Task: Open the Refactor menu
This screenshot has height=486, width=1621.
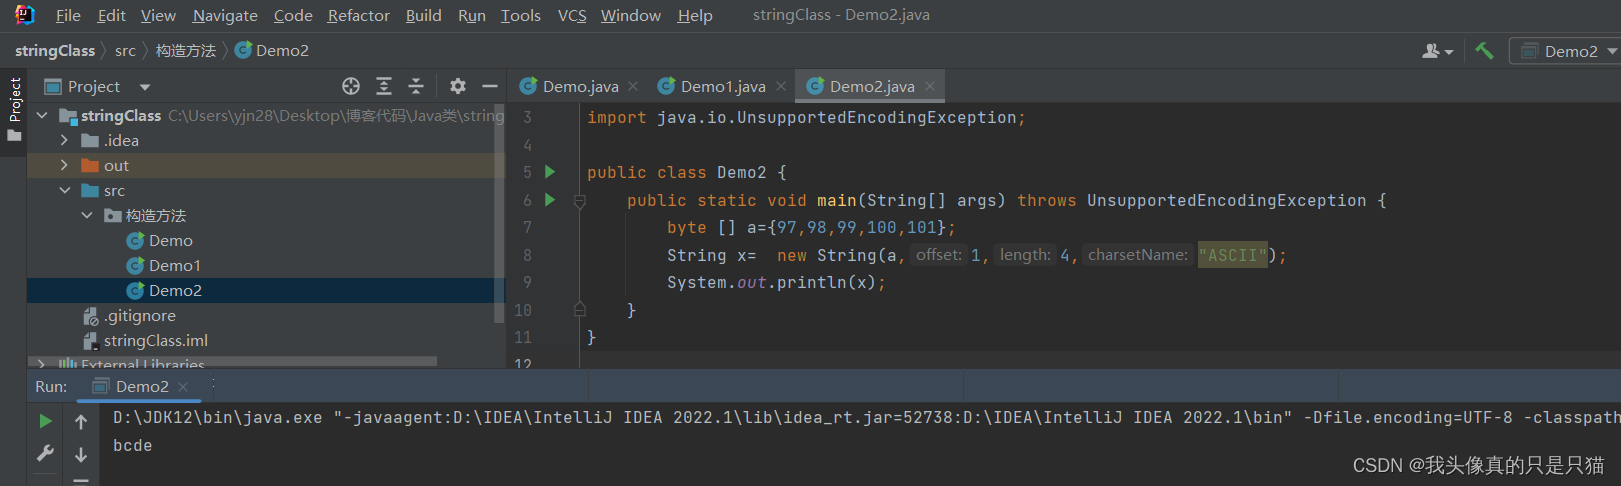Action: click(359, 15)
